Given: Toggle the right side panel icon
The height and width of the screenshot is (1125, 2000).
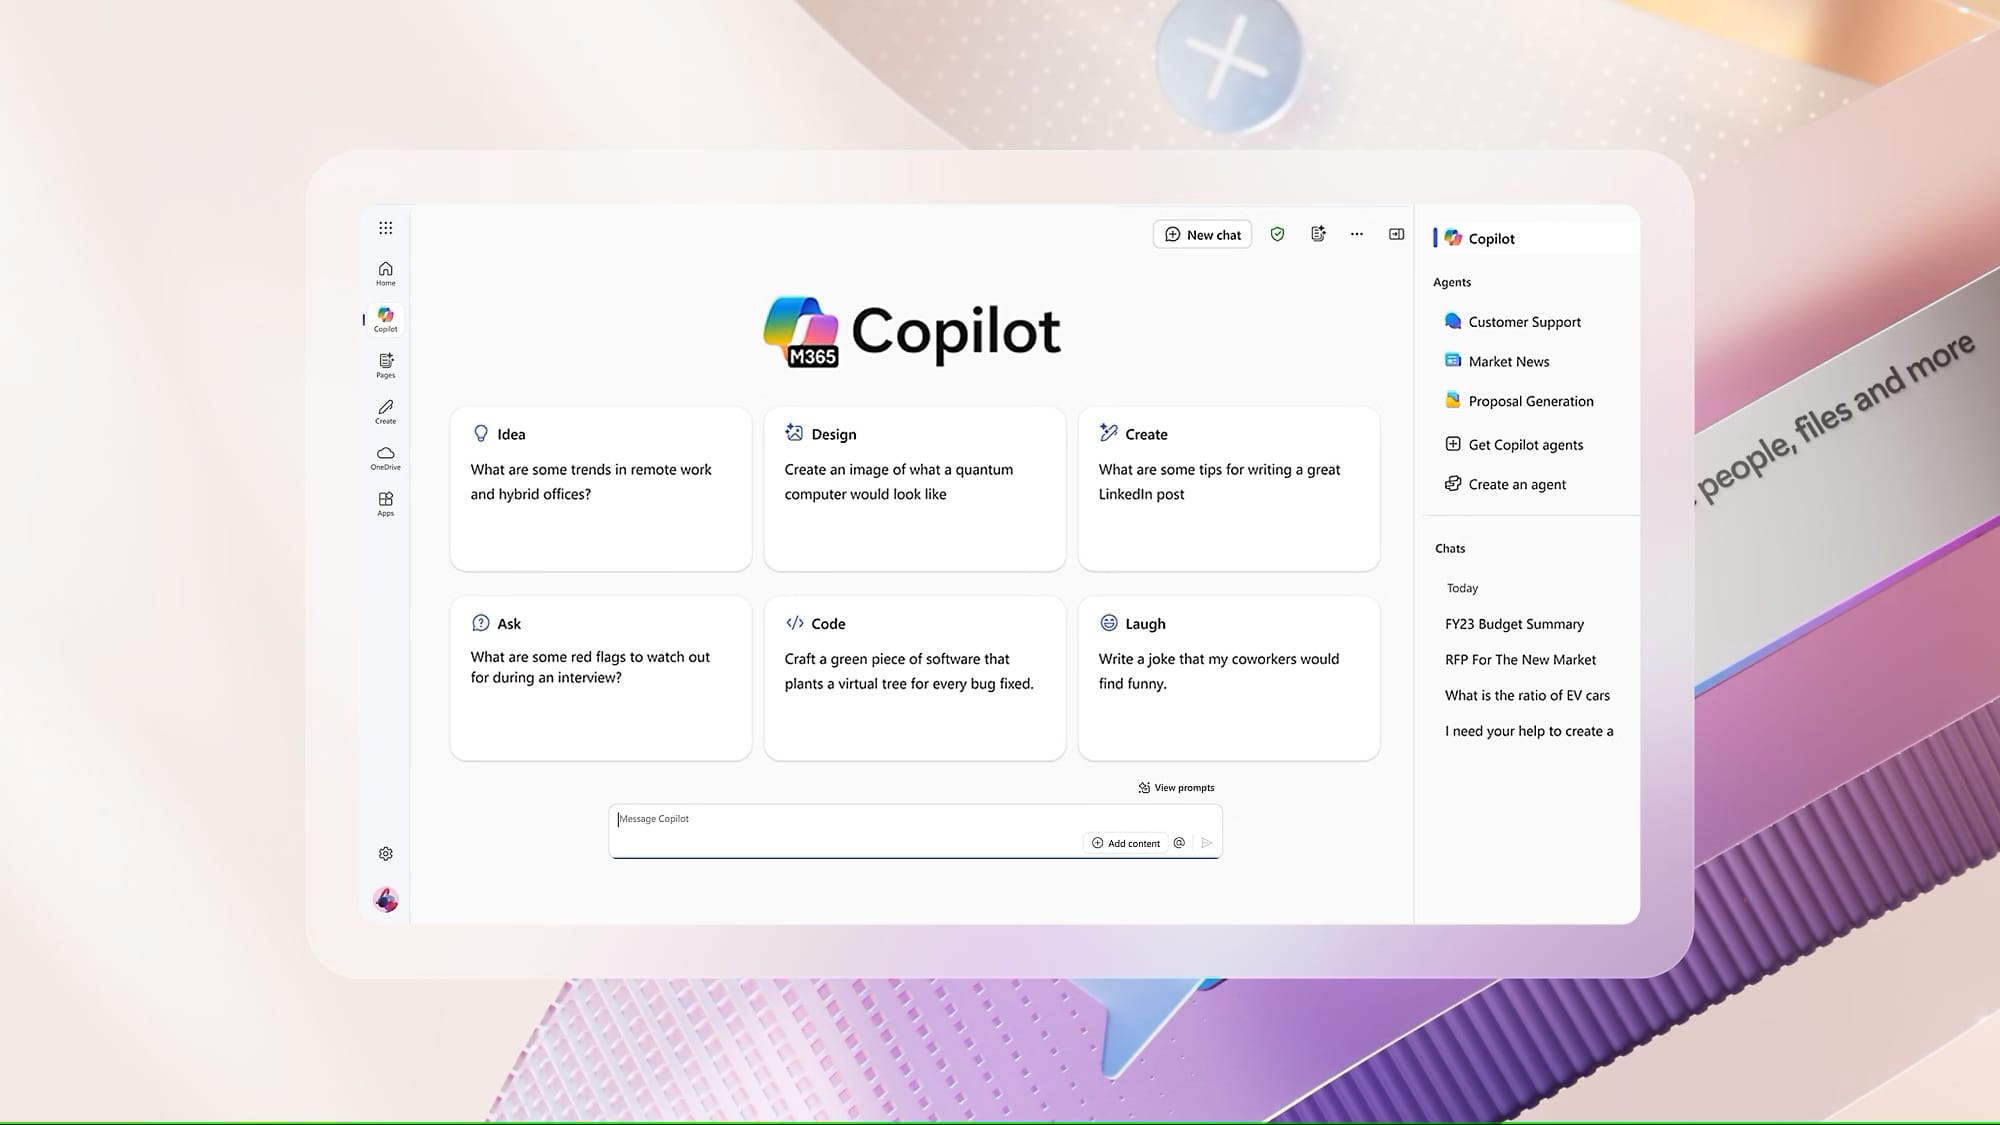Looking at the screenshot, I should click(1396, 234).
